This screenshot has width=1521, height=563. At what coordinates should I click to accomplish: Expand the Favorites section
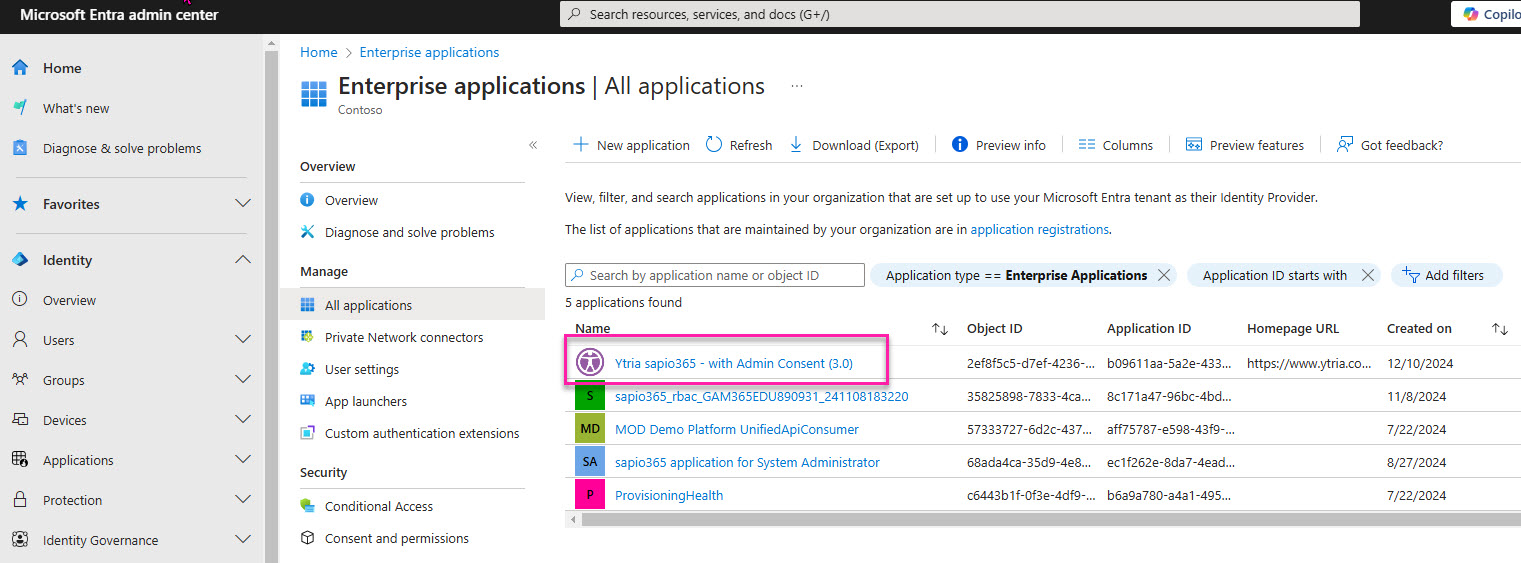pyautogui.click(x=242, y=204)
